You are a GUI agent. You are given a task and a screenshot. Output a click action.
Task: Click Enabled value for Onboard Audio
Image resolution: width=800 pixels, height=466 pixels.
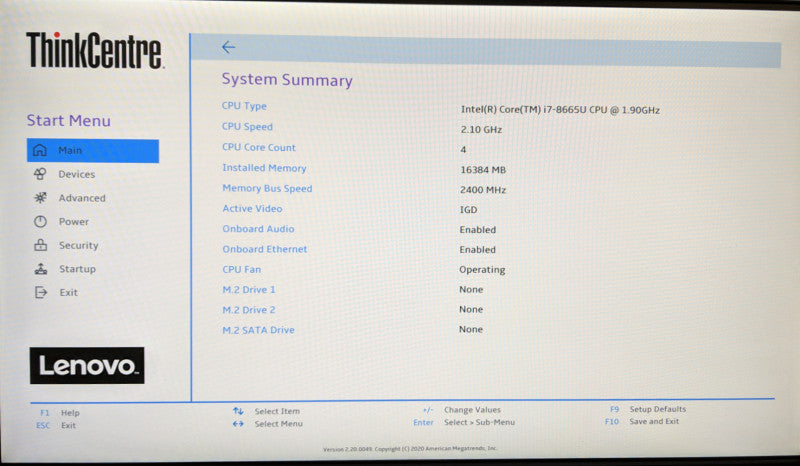[478, 230]
